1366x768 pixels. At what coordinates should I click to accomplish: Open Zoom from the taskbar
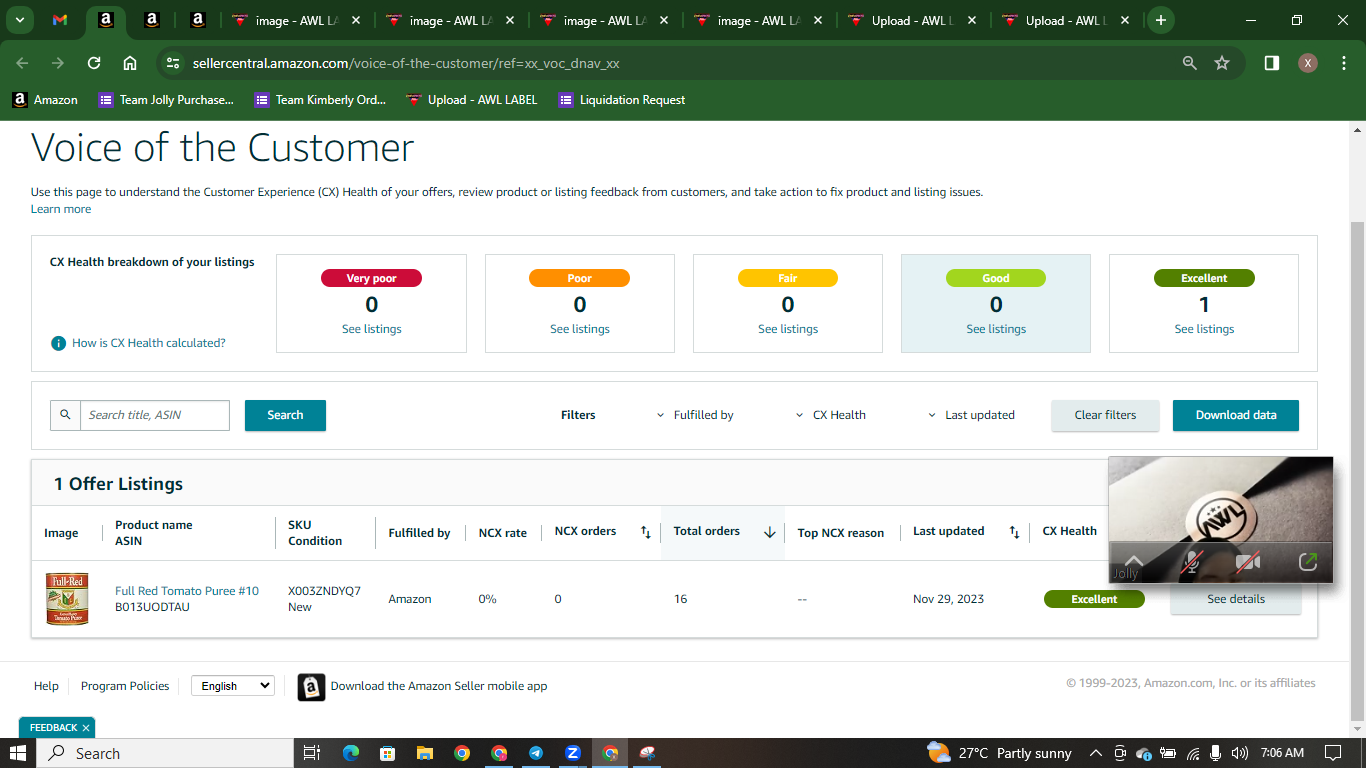coord(573,753)
